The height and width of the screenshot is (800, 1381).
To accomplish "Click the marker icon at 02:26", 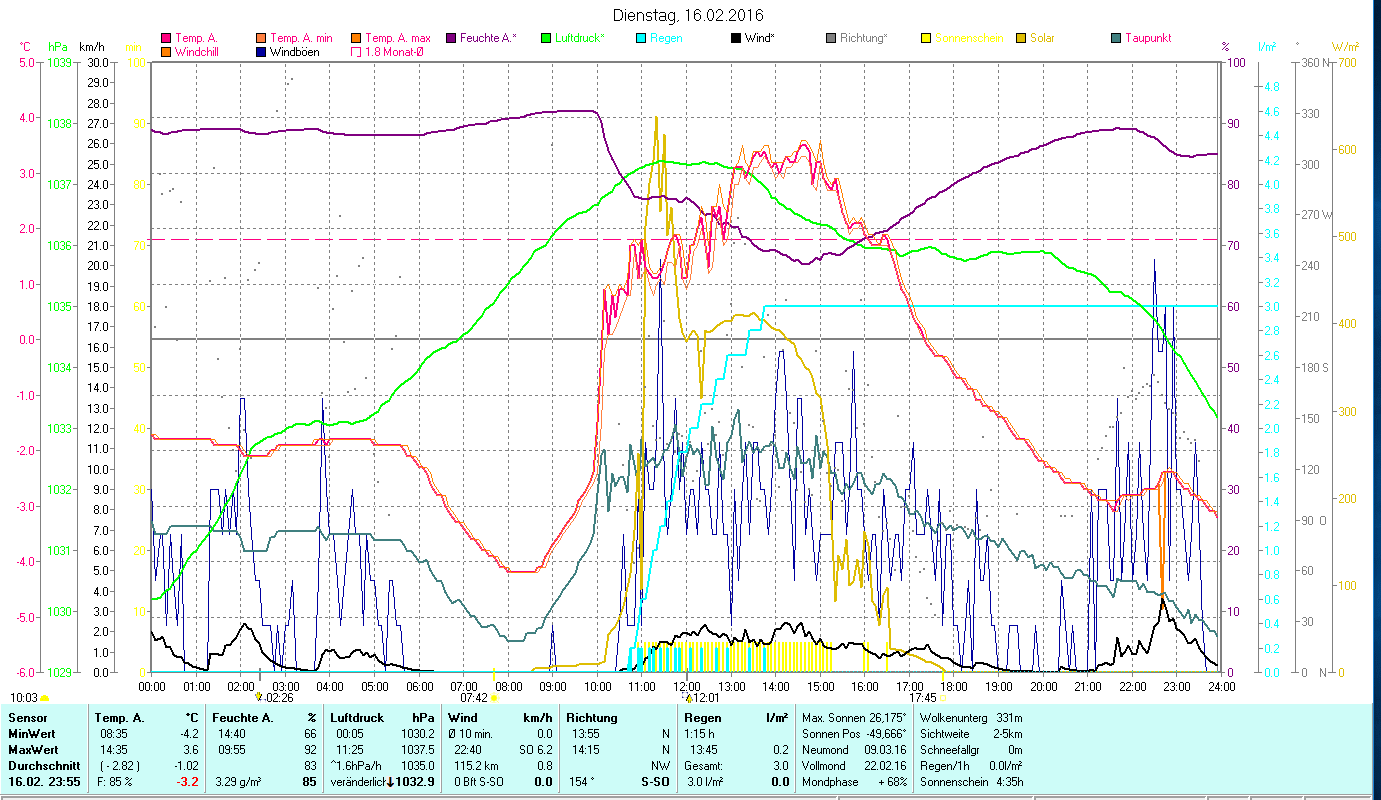I will (x=260, y=697).
